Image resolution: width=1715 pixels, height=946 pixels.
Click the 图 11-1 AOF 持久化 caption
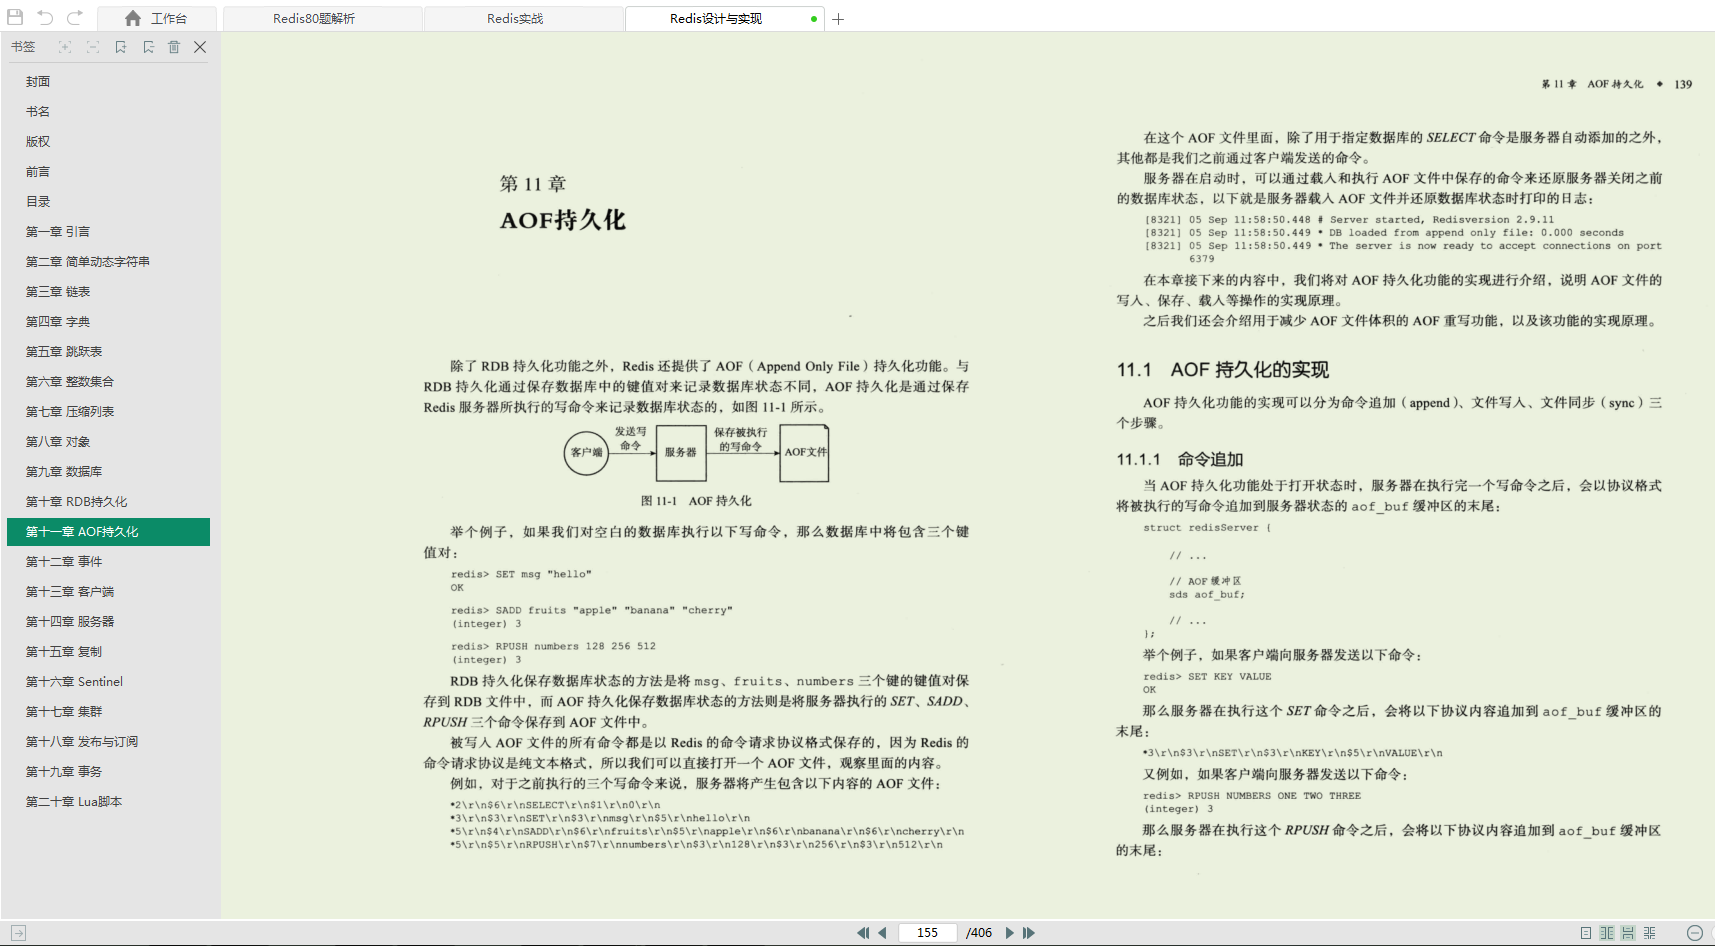696,501
